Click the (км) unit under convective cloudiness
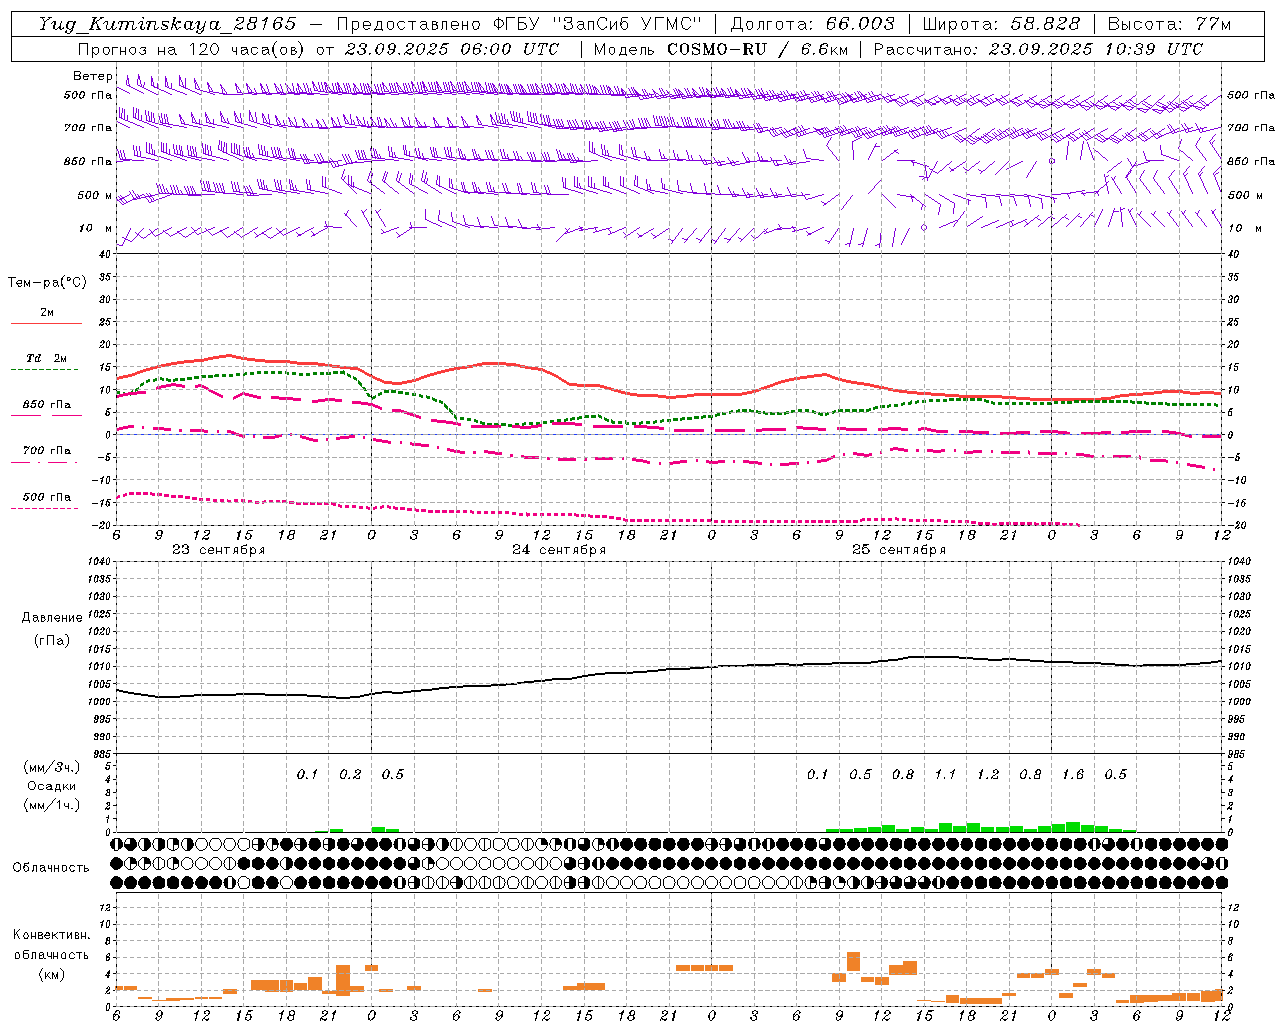The height and width of the screenshot is (1024, 1280). point(51,974)
